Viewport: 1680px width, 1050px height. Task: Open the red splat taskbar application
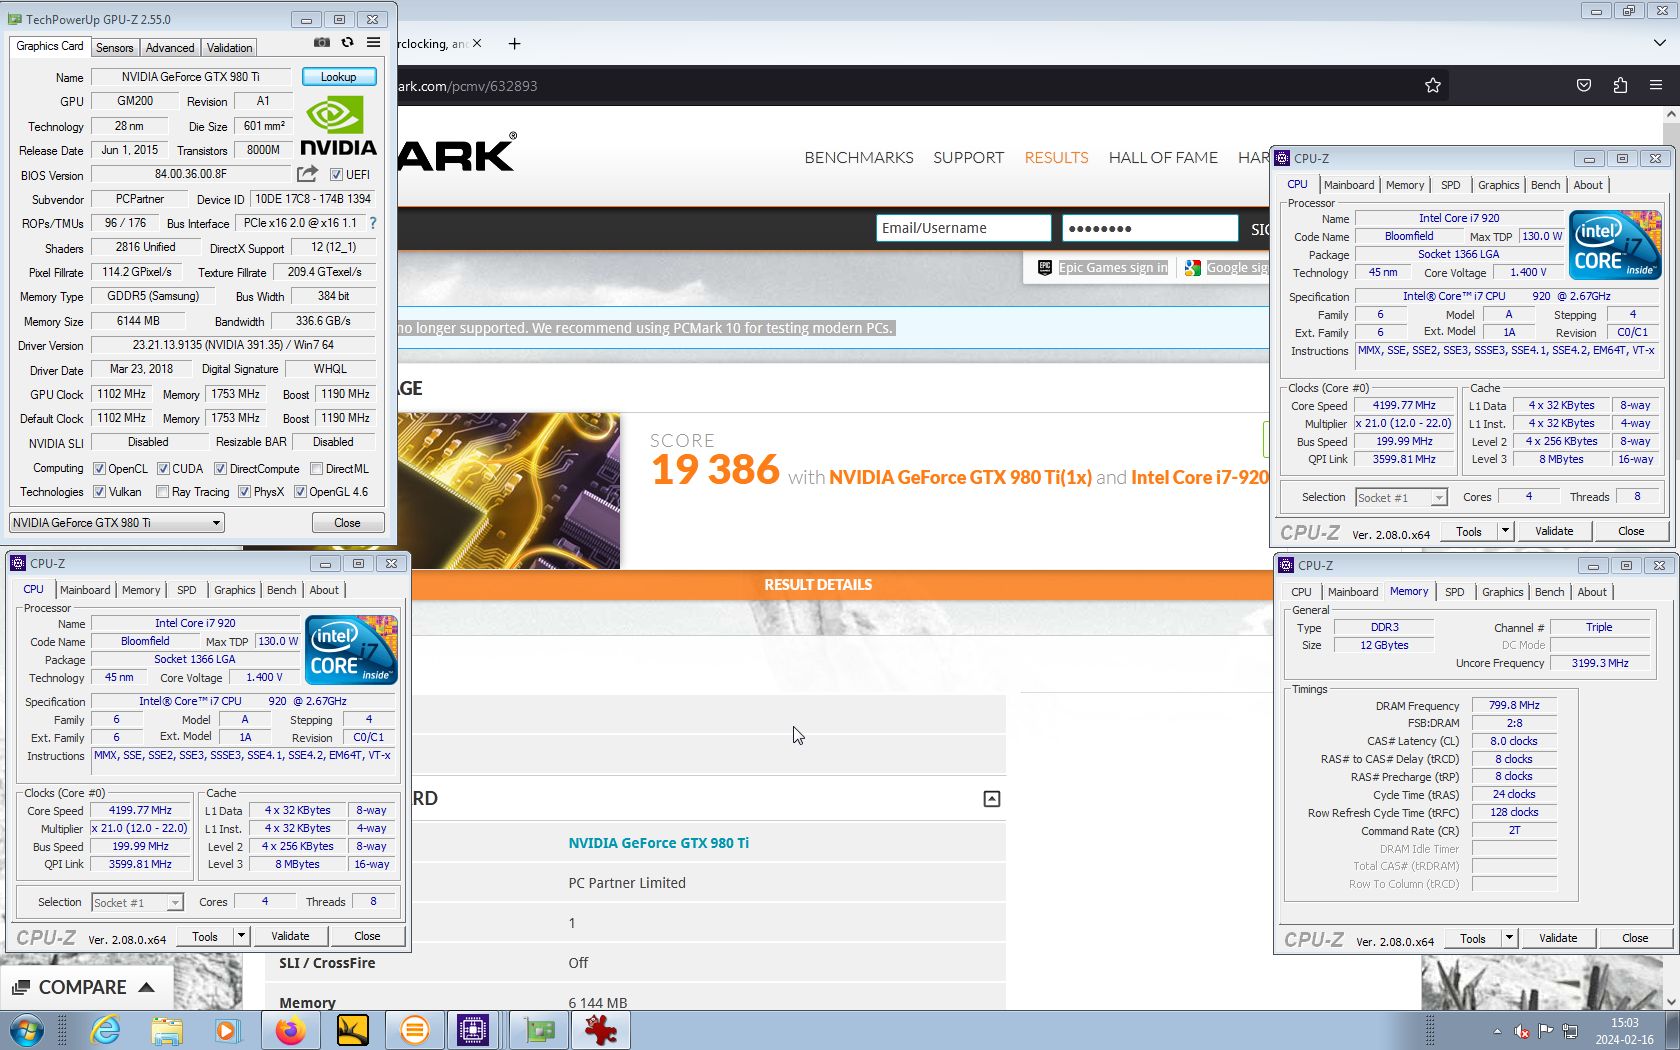click(x=601, y=1030)
